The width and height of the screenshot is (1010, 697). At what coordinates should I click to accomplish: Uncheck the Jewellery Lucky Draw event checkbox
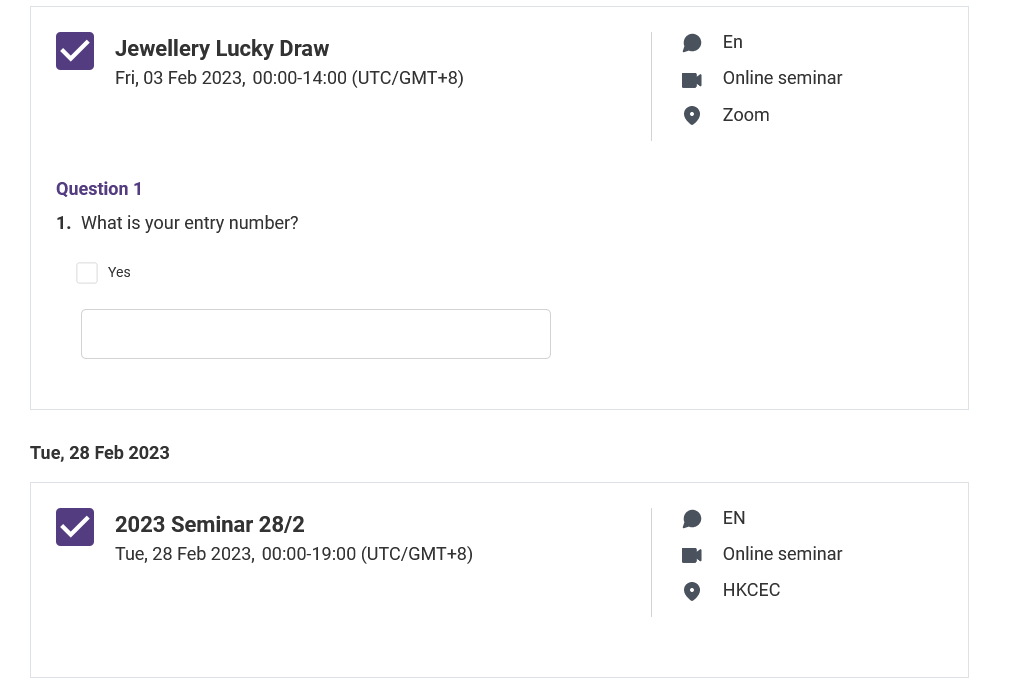click(x=75, y=51)
